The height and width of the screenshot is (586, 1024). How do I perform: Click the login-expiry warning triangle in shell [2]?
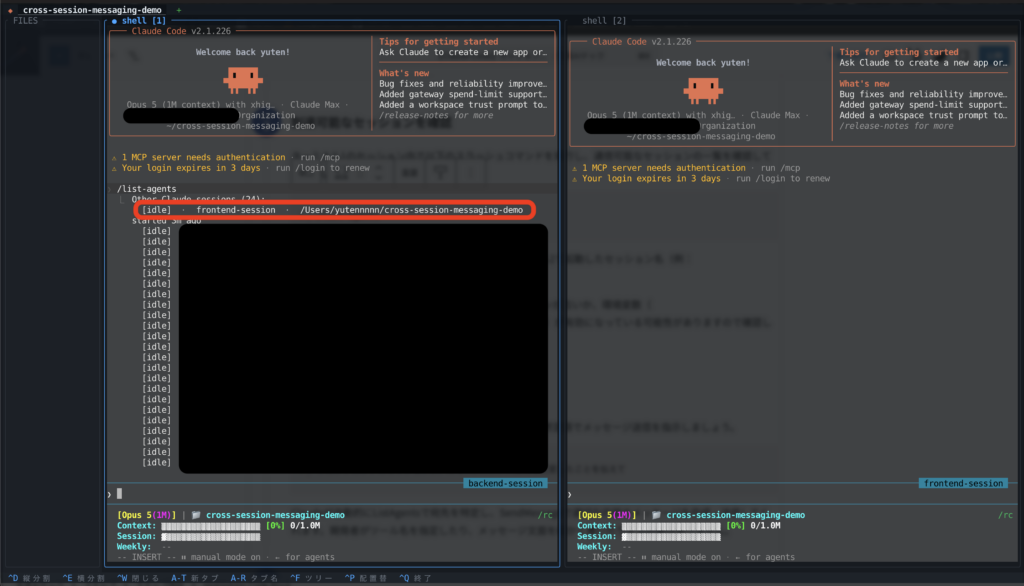coord(575,179)
